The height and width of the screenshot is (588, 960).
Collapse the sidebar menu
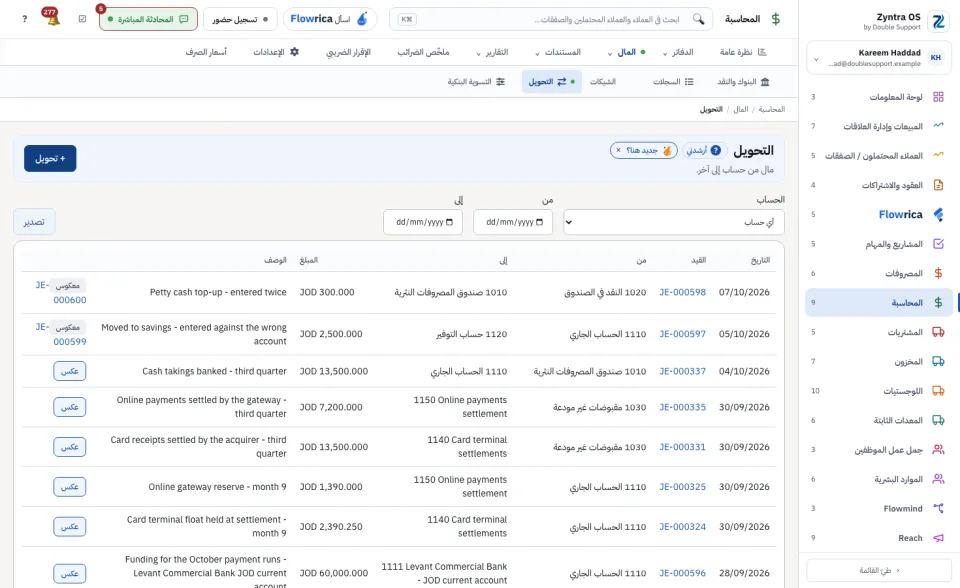(x=879, y=570)
